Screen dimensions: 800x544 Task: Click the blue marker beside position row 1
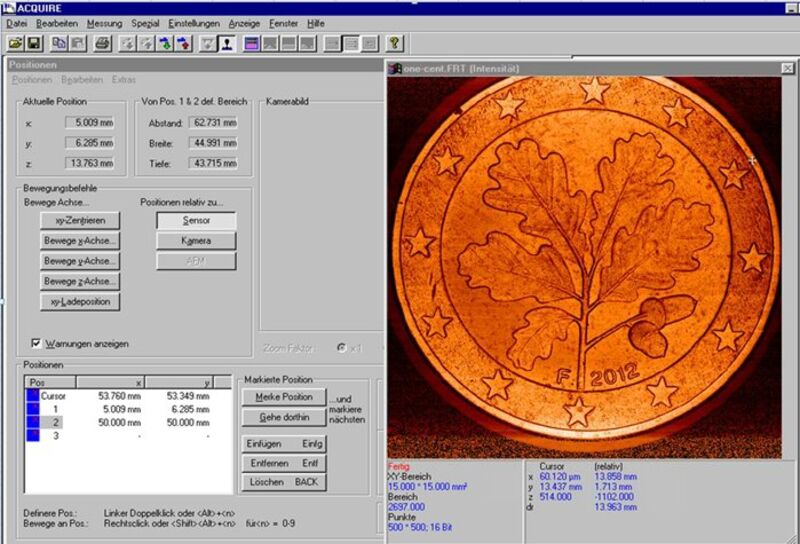[x=33, y=409]
